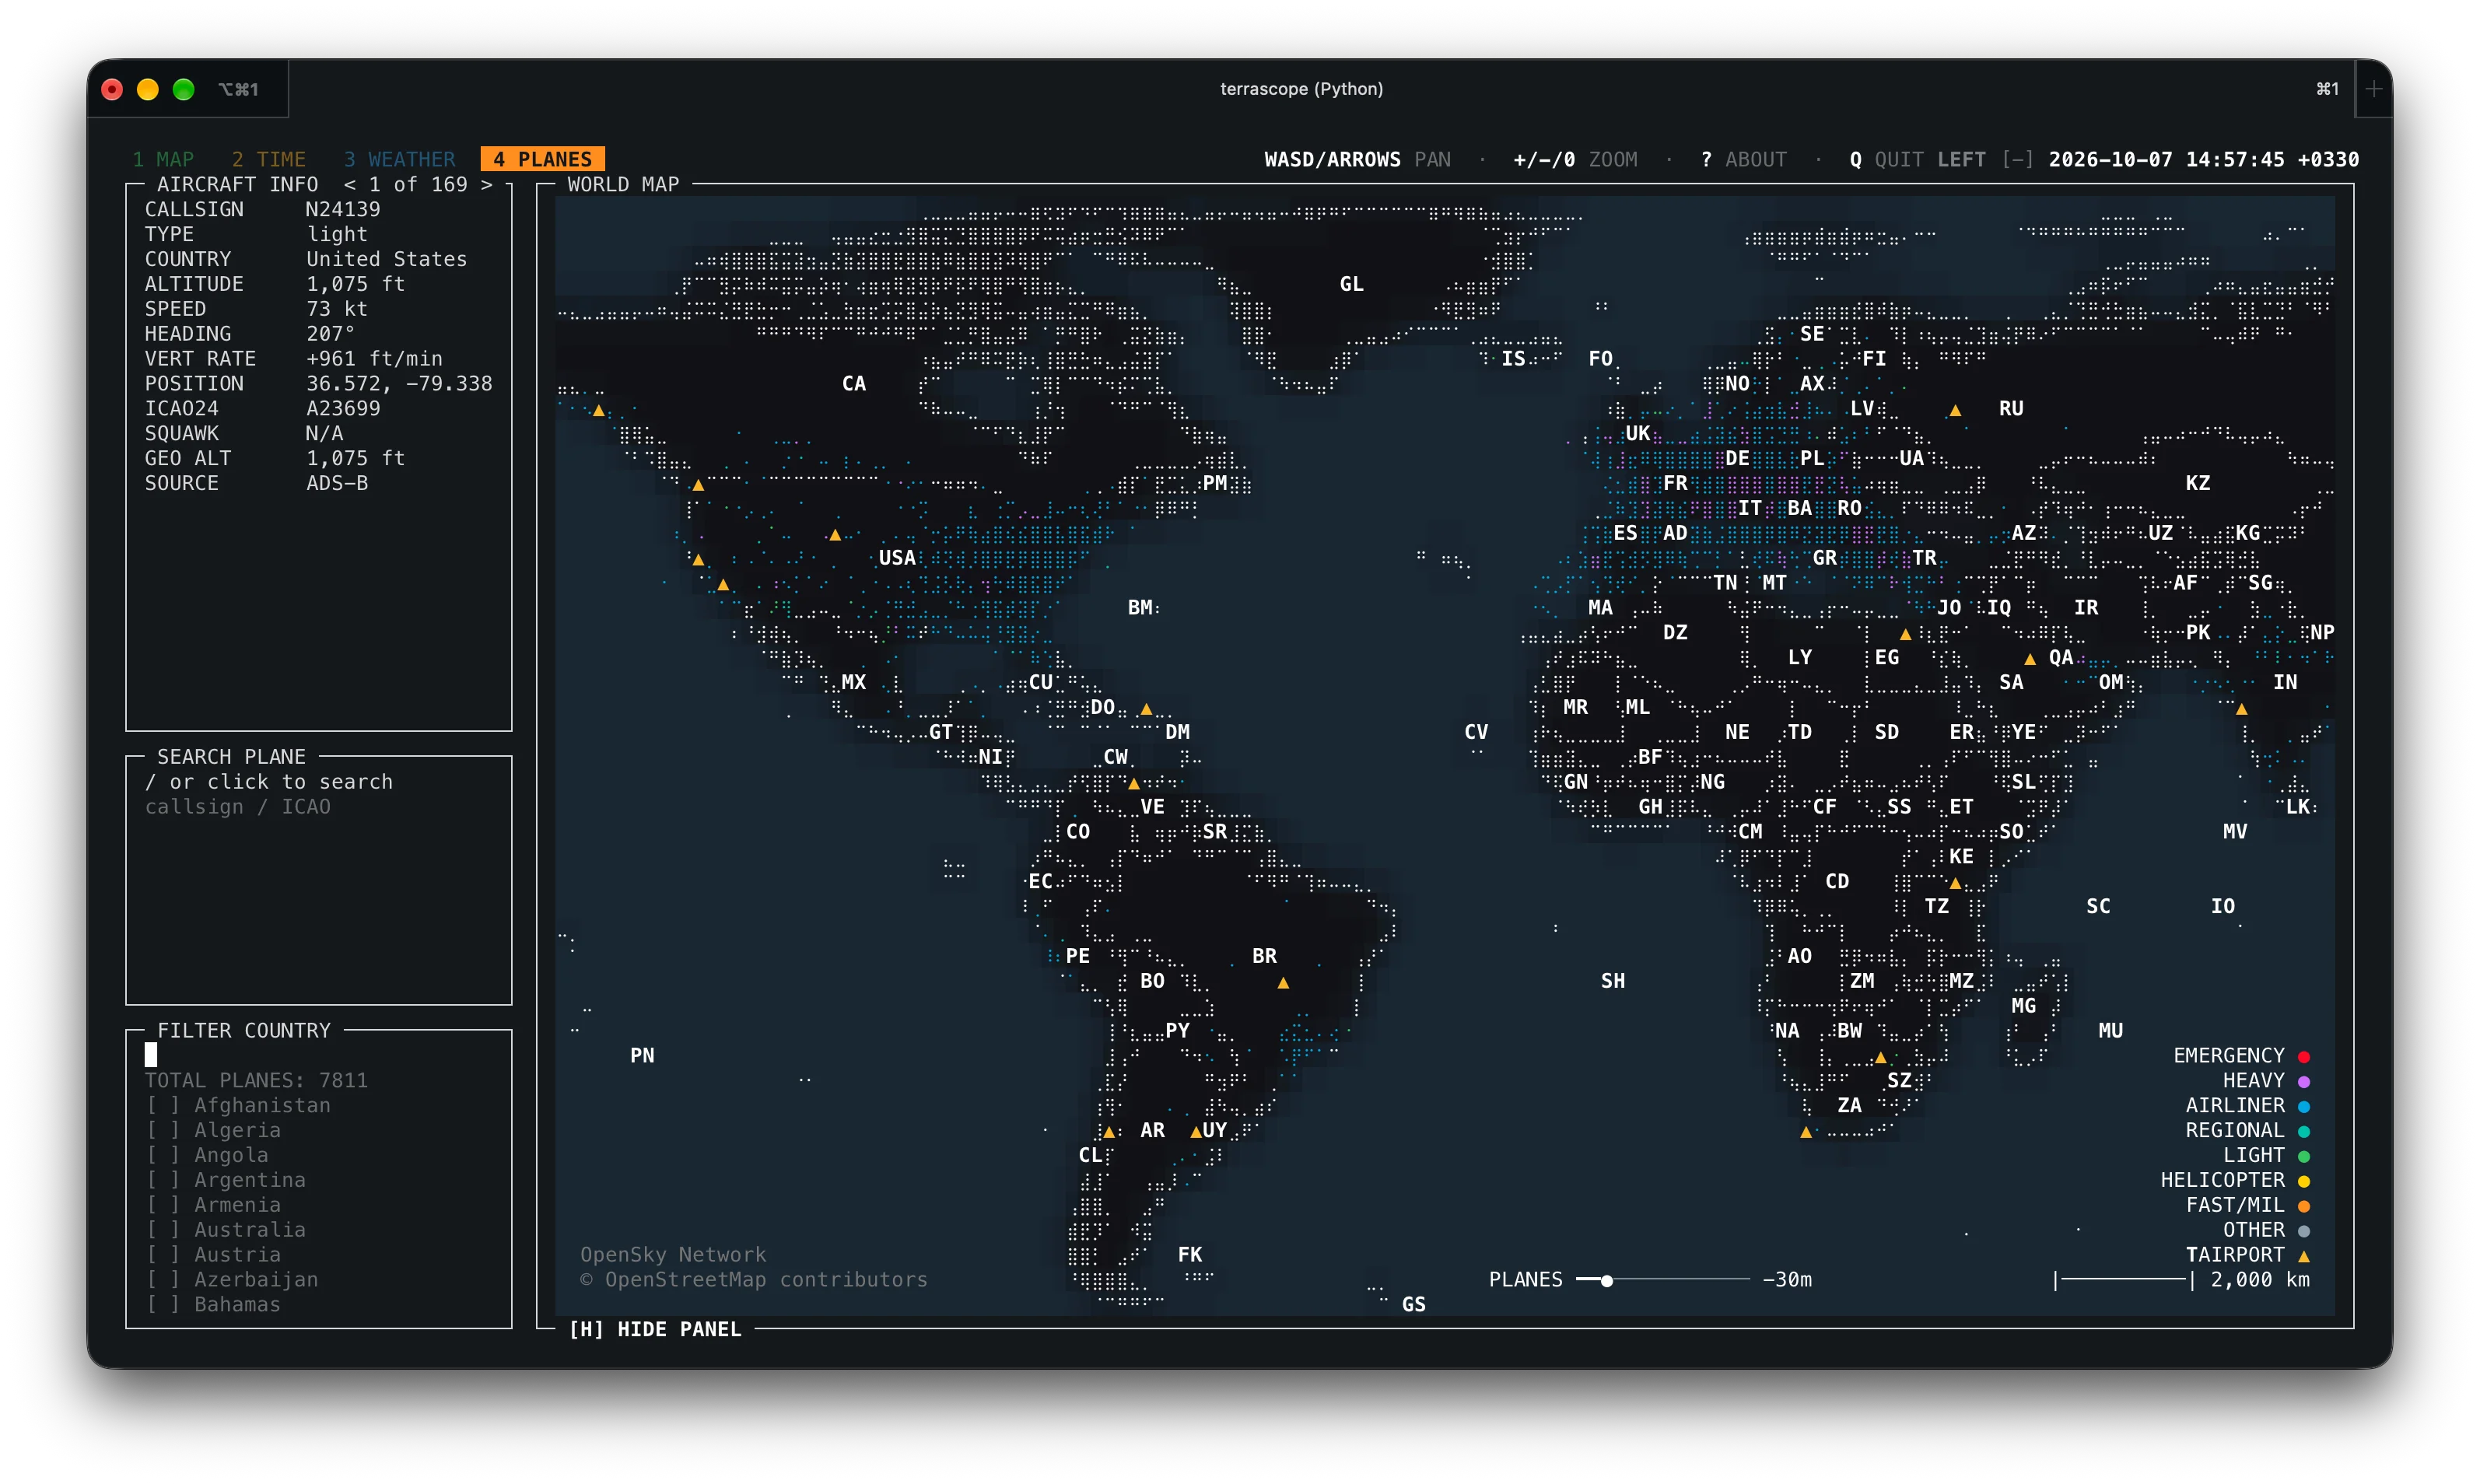Click the LIGHT green legend dot
The height and width of the screenshot is (1484, 2480).
pos(2304,1156)
